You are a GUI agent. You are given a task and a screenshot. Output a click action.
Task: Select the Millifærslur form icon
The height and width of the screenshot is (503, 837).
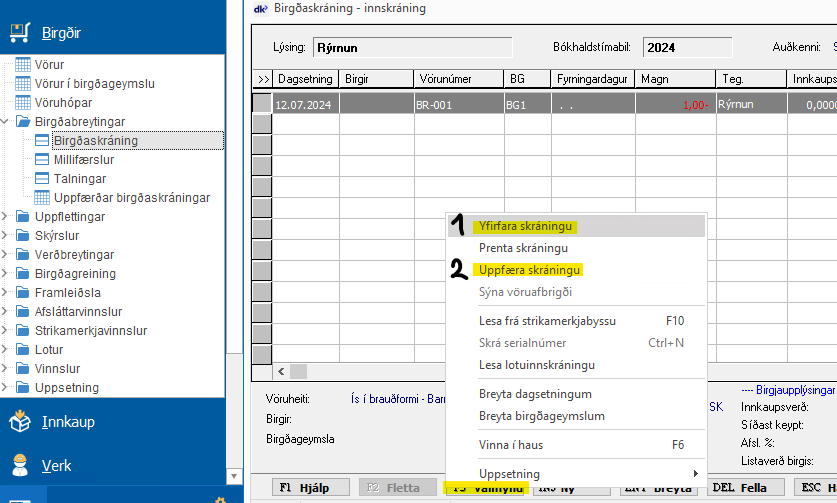pyautogui.click(x=42, y=160)
